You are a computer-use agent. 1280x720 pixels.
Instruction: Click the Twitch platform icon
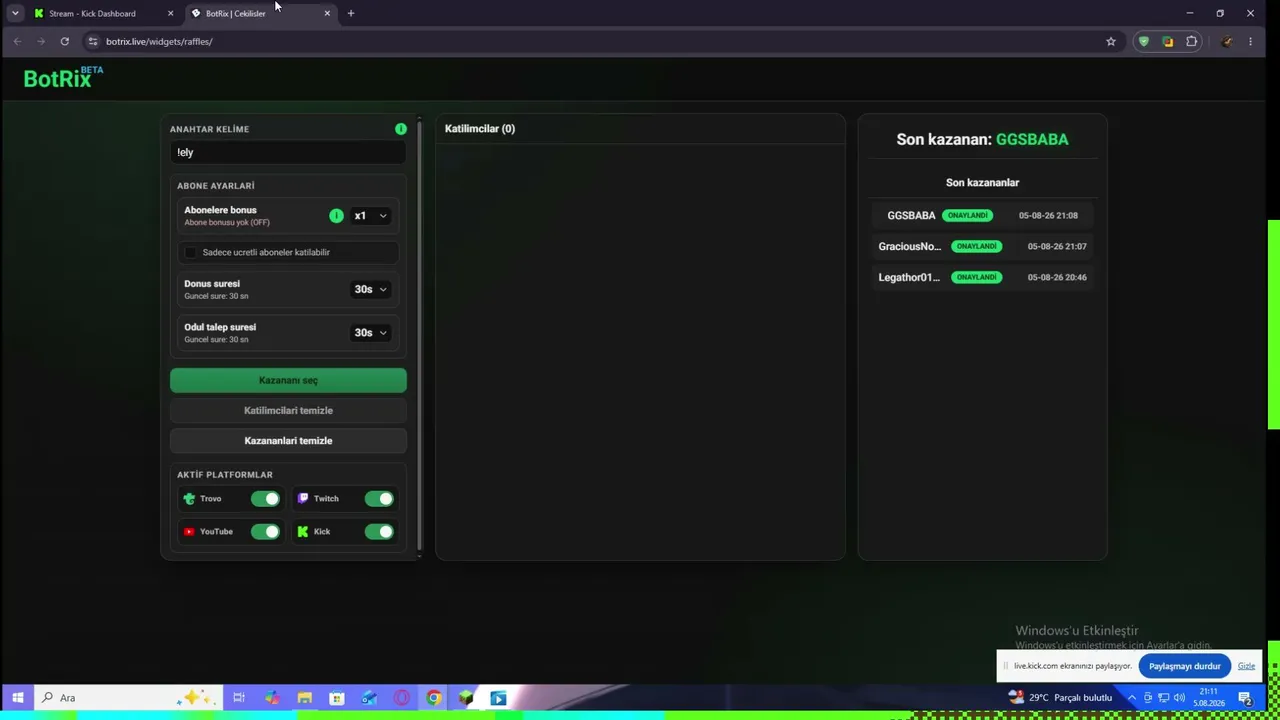[303, 499]
